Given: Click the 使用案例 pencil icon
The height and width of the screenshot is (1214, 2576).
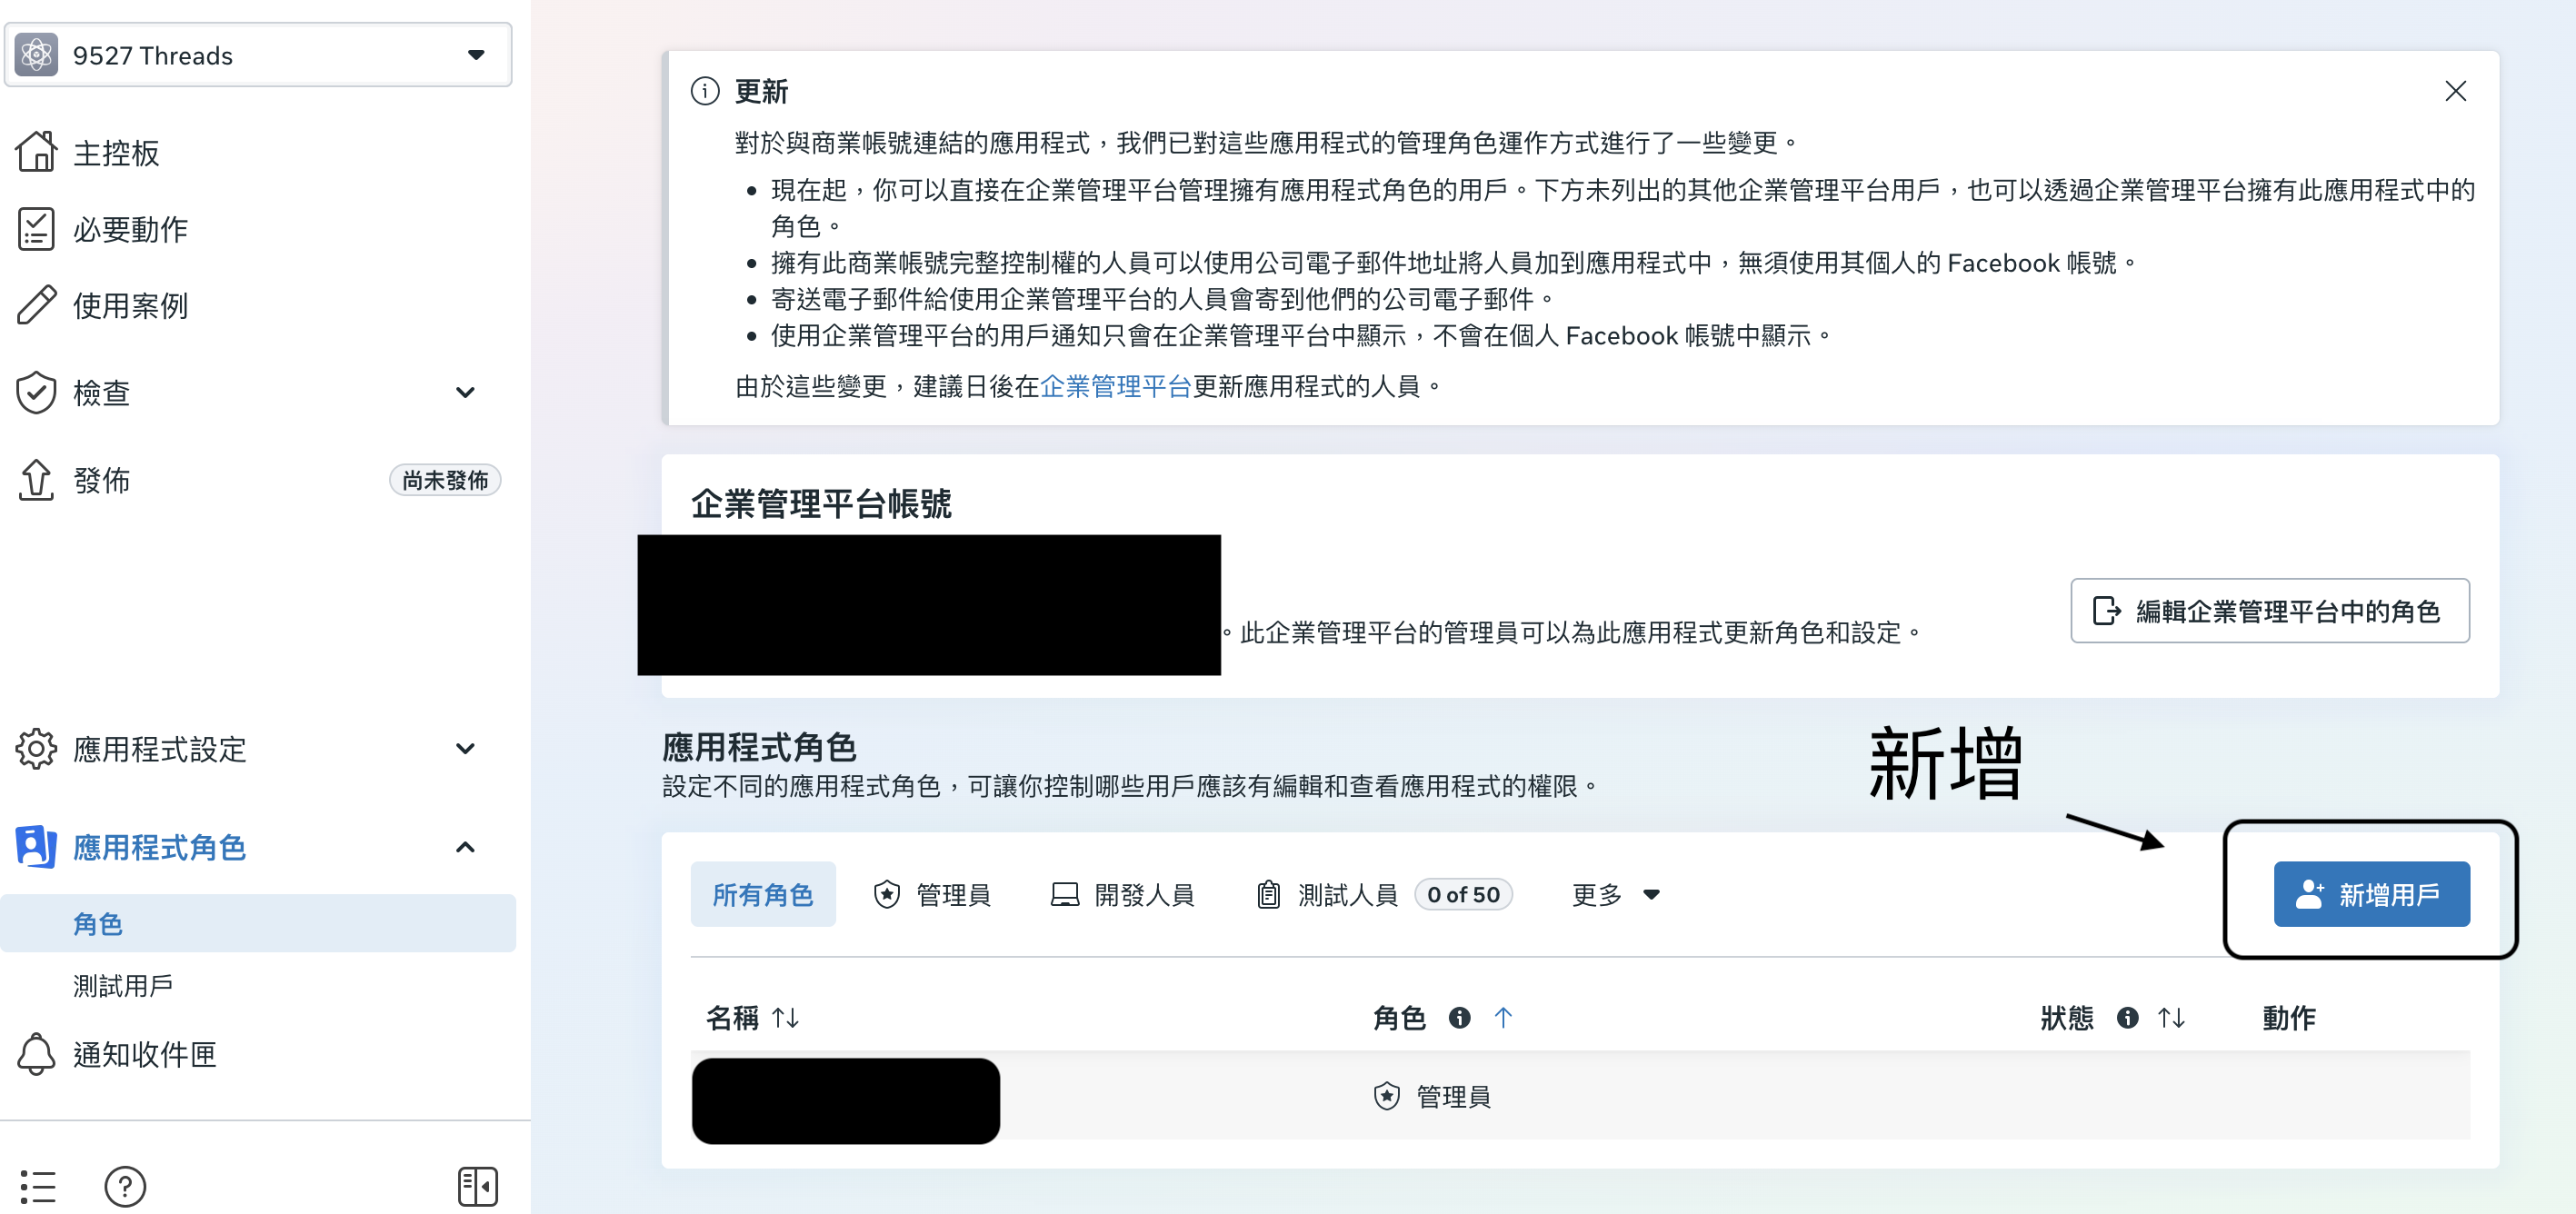Looking at the screenshot, I should pos(37,305).
